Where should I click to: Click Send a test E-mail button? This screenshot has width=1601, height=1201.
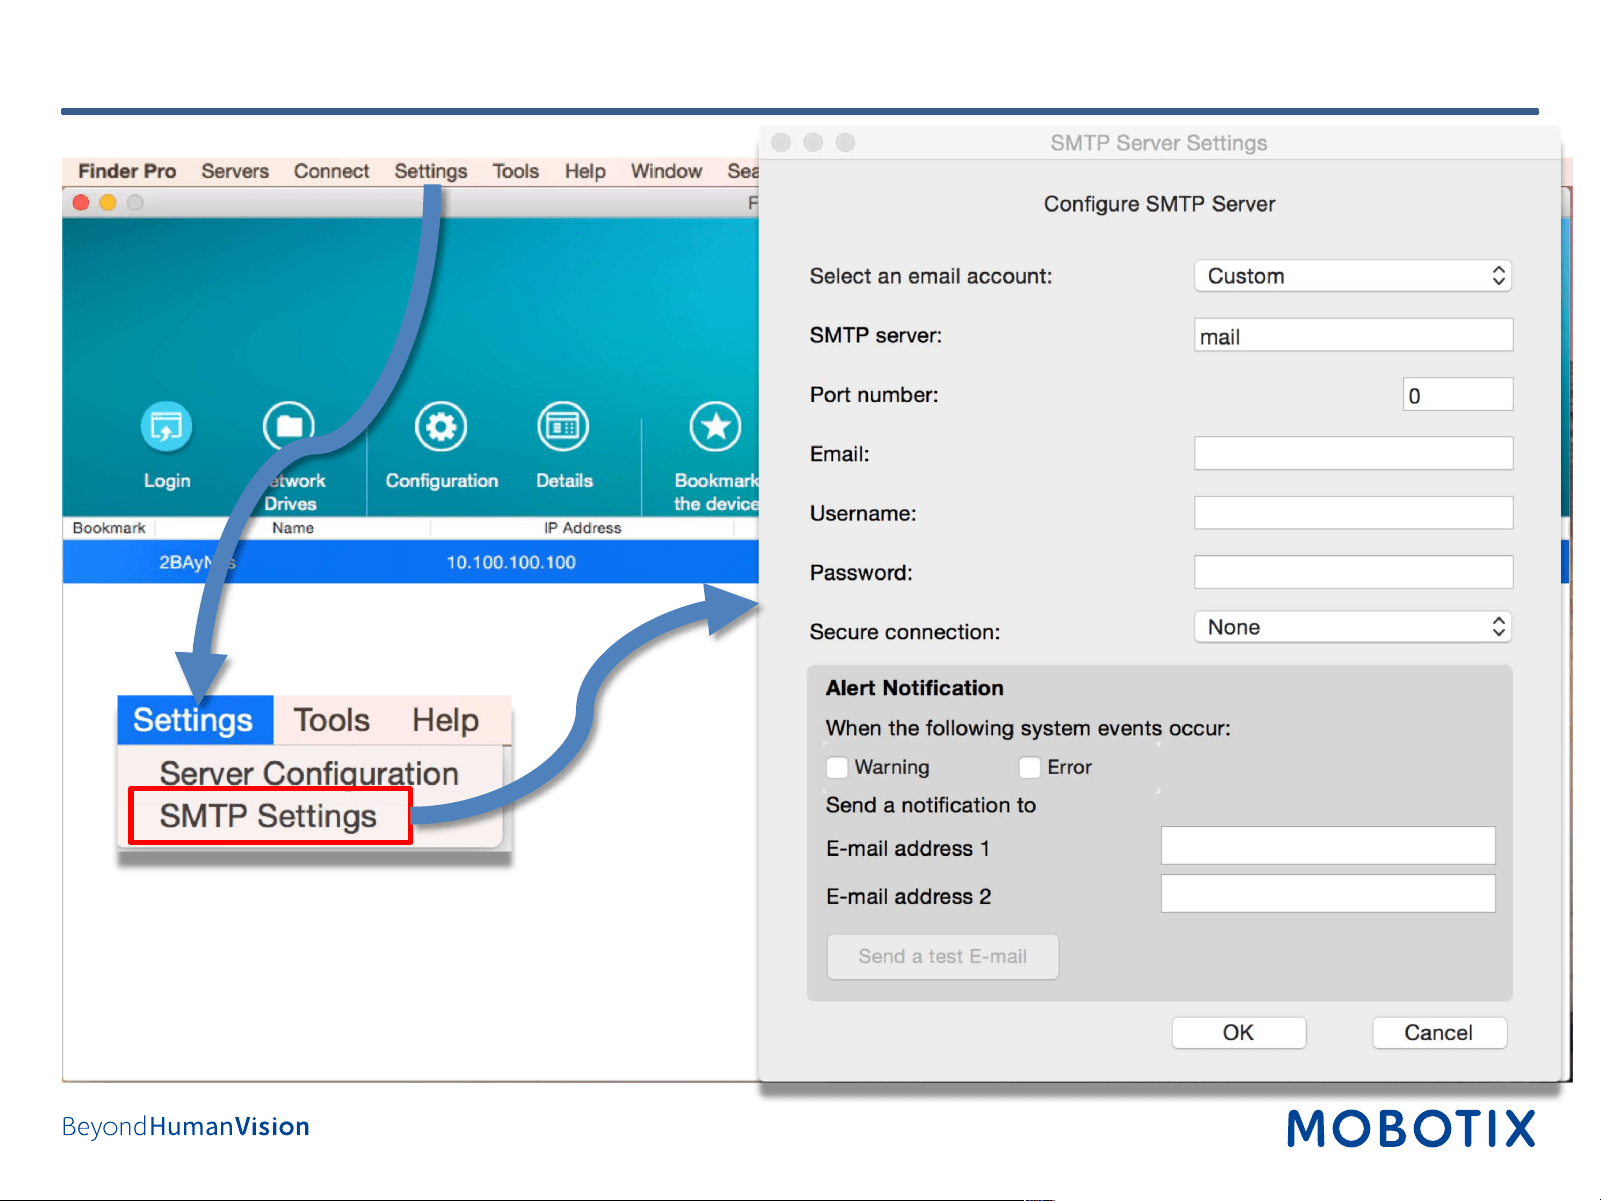[943, 957]
